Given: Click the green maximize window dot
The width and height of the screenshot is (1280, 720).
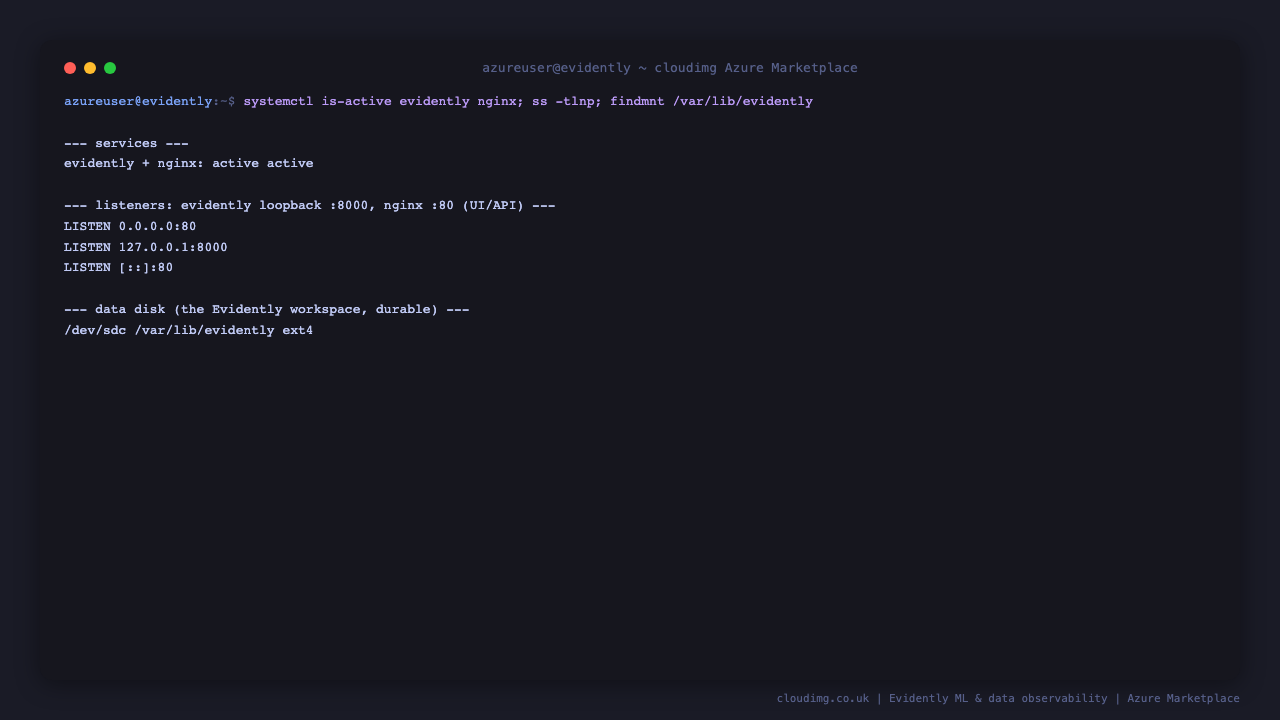Looking at the screenshot, I should (110, 68).
